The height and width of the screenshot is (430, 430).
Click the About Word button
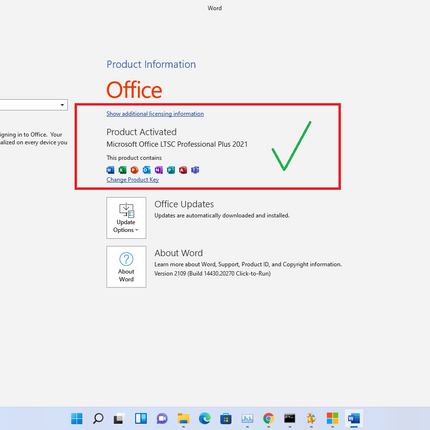click(126, 267)
